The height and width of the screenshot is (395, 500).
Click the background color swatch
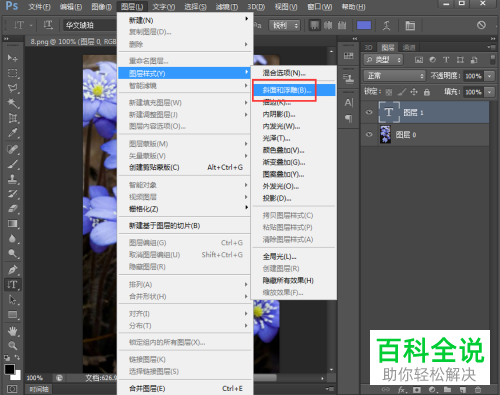point(17,376)
